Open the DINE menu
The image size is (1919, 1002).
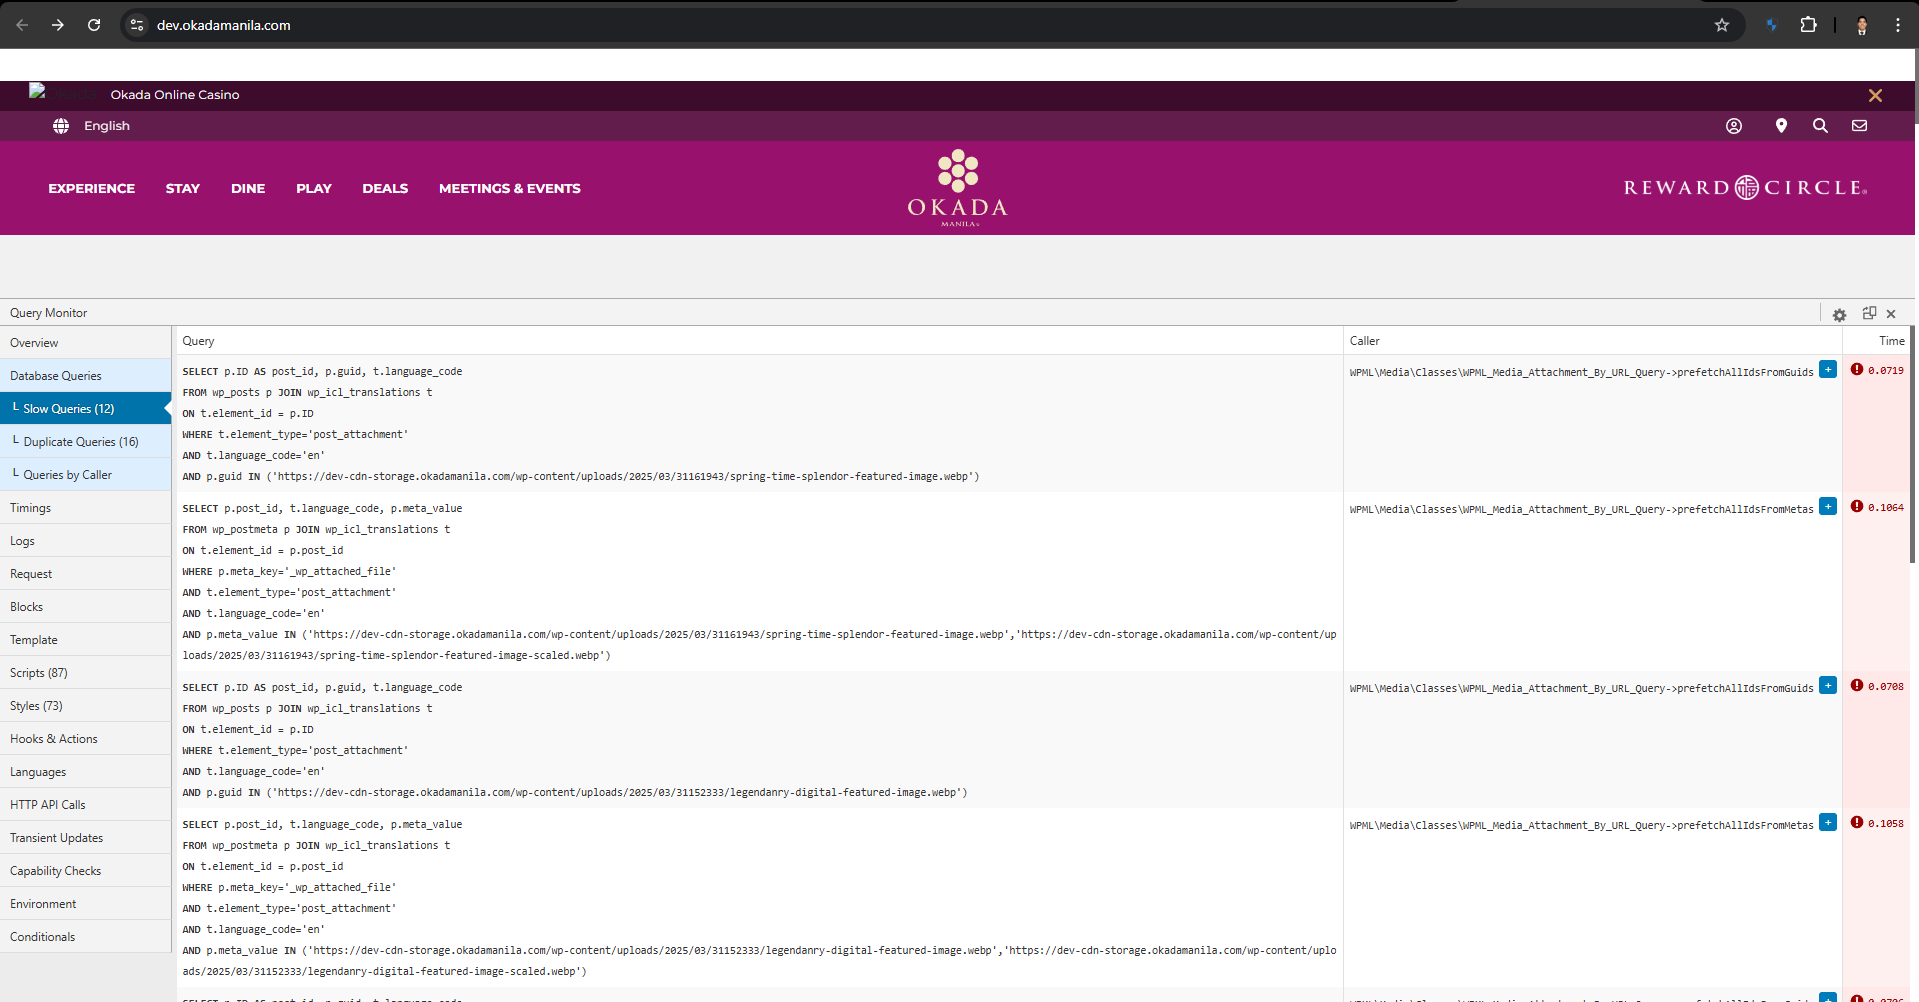coord(248,188)
